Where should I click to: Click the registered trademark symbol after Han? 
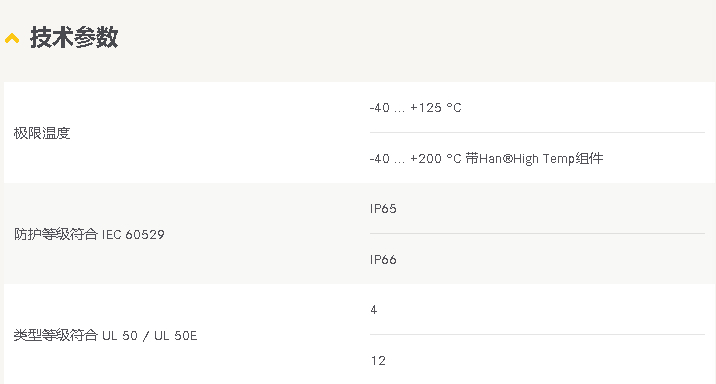(507, 158)
